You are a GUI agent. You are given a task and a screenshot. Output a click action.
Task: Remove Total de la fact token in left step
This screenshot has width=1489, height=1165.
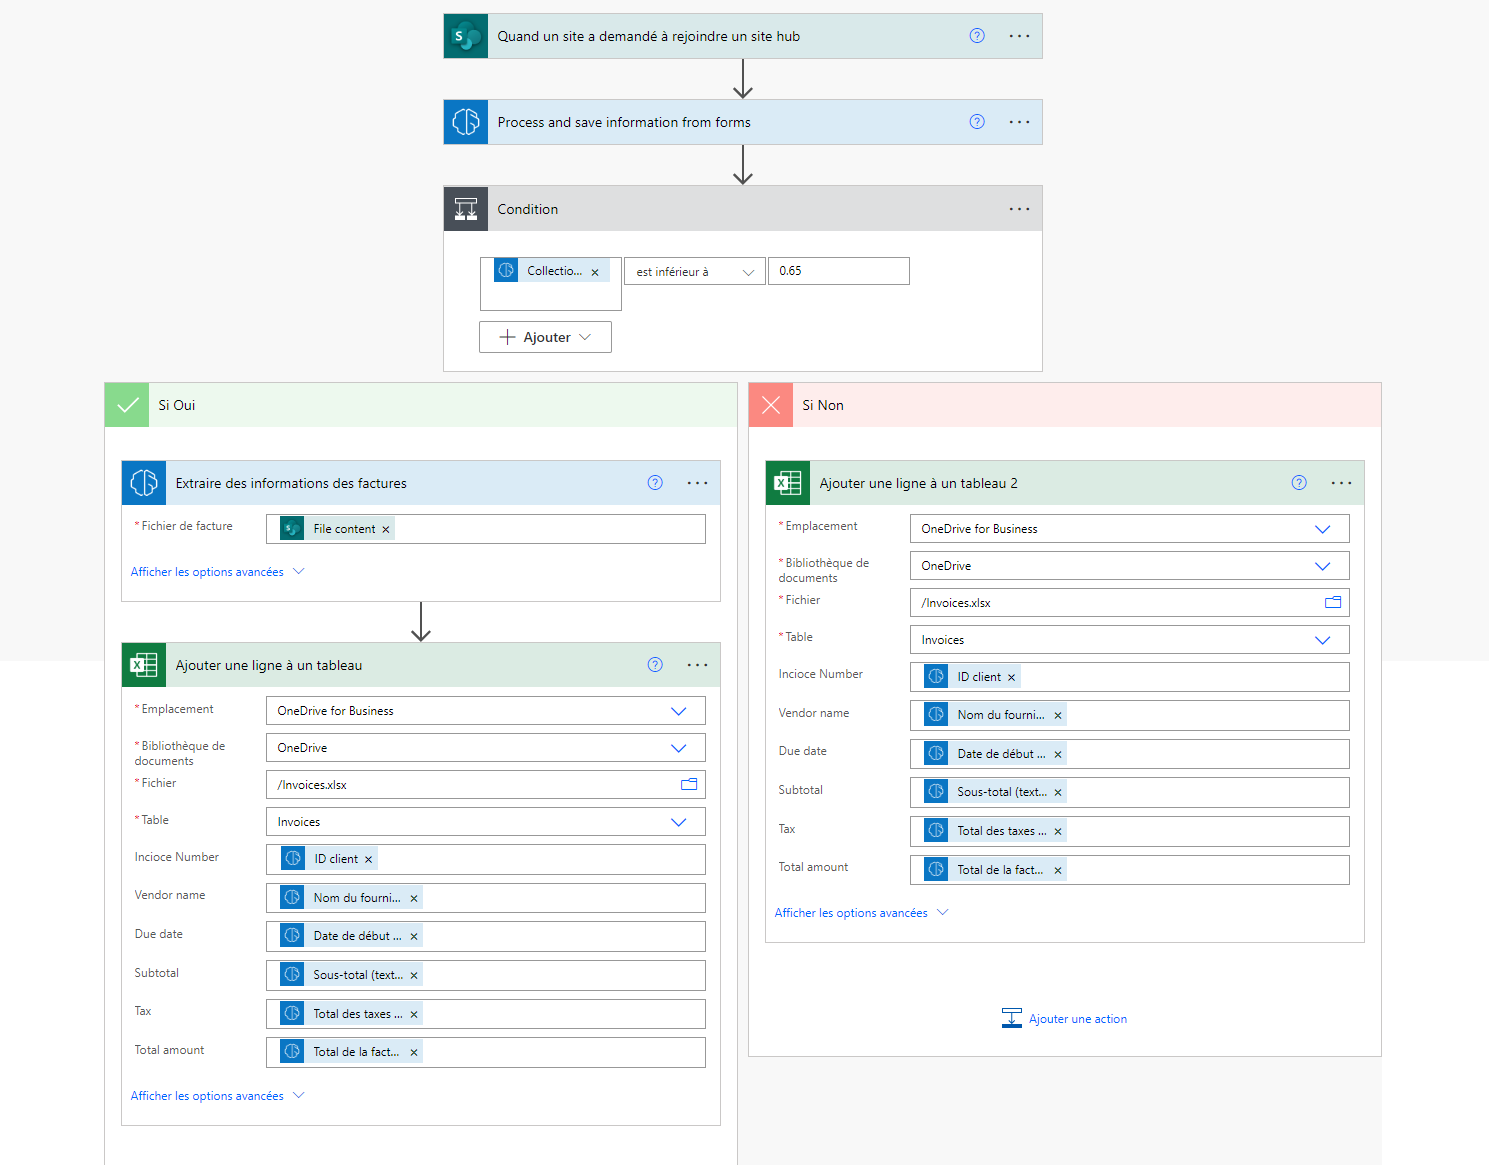point(414,1053)
